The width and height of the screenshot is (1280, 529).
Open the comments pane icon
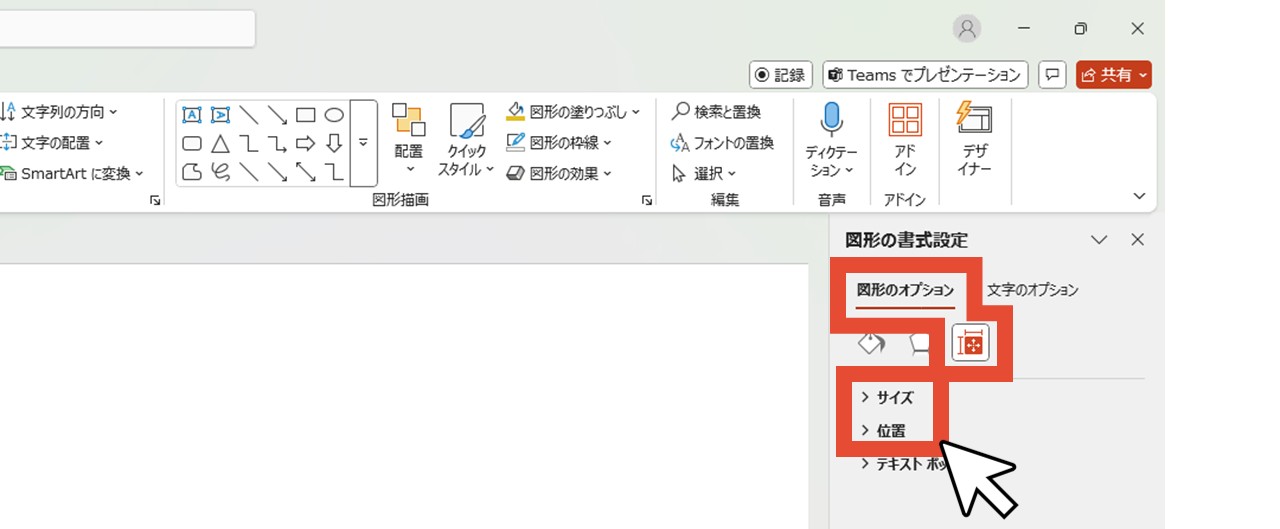(1052, 75)
